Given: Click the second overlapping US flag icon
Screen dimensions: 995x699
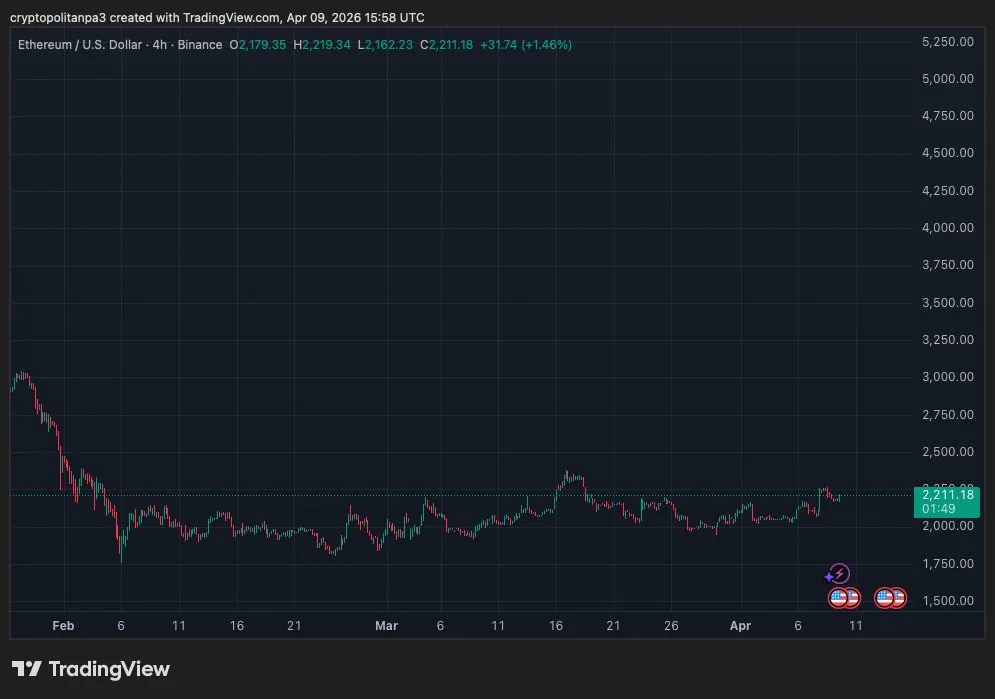Looking at the screenshot, I should point(851,597).
